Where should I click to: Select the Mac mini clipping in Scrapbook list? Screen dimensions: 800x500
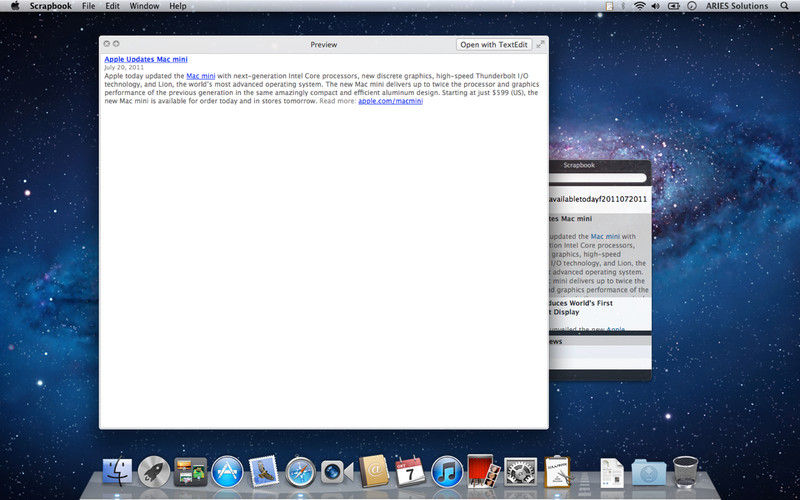(600, 255)
